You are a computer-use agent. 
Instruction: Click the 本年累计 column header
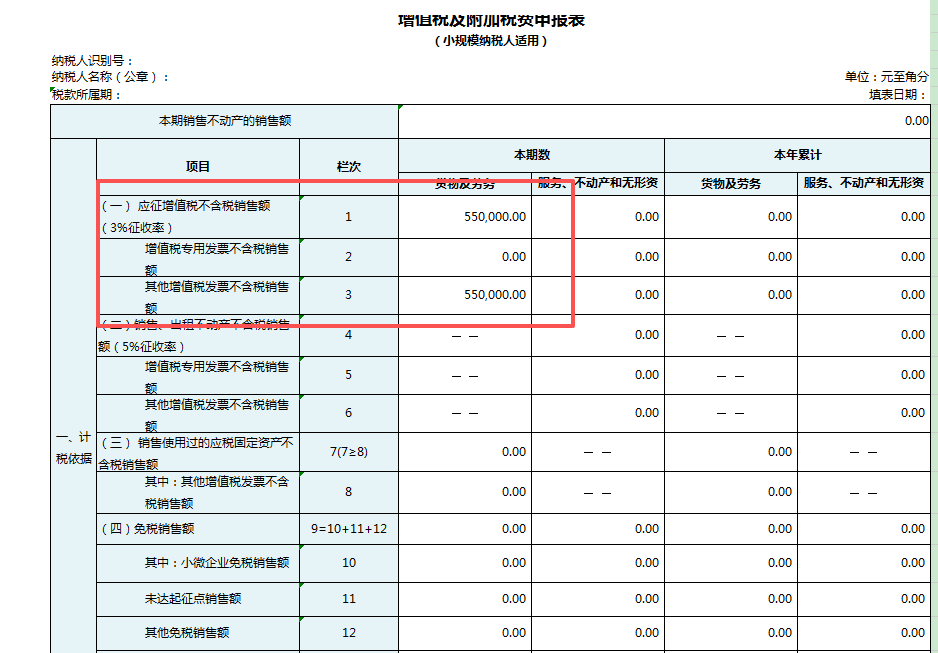pos(797,155)
